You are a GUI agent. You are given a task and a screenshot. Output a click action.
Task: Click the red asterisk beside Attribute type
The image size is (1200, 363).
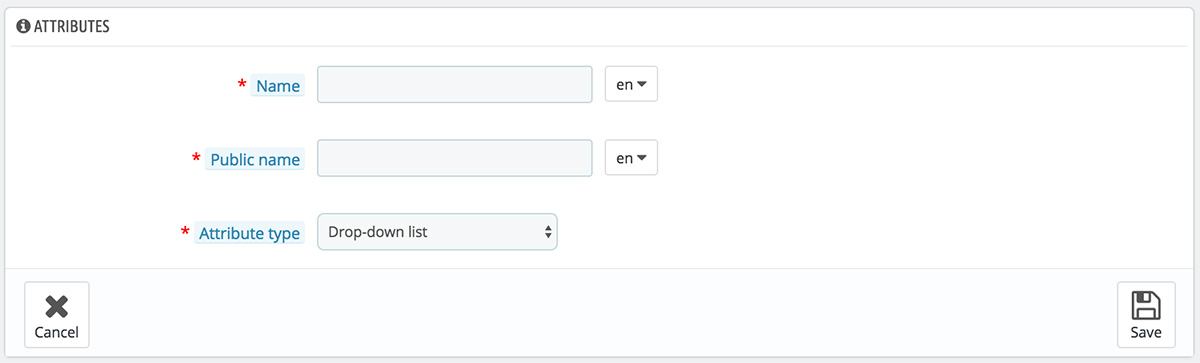click(x=185, y=232)
